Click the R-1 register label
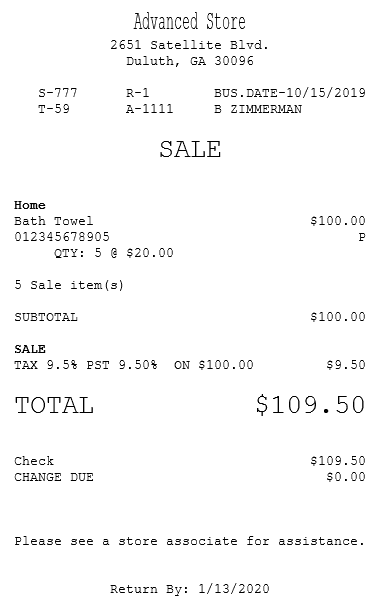The width and height of the screenshot is (392, 604). 137,93
